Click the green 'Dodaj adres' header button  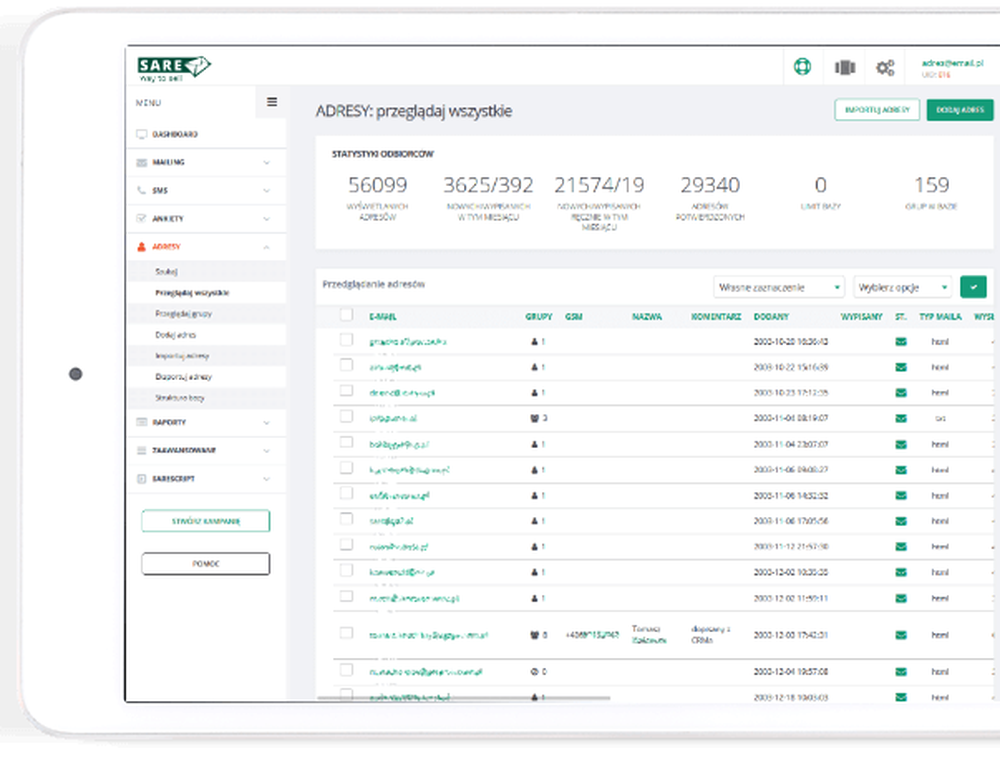point(960,110)
